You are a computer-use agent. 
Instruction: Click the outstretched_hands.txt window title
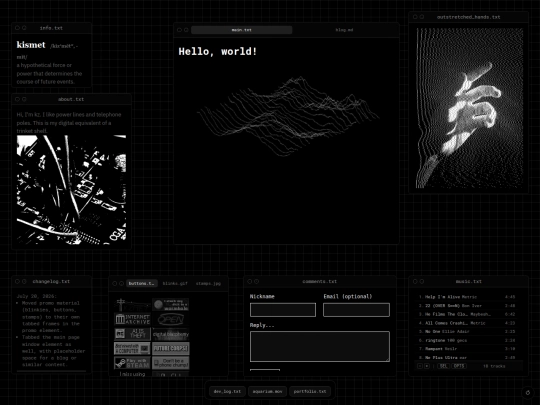(468, 17)
